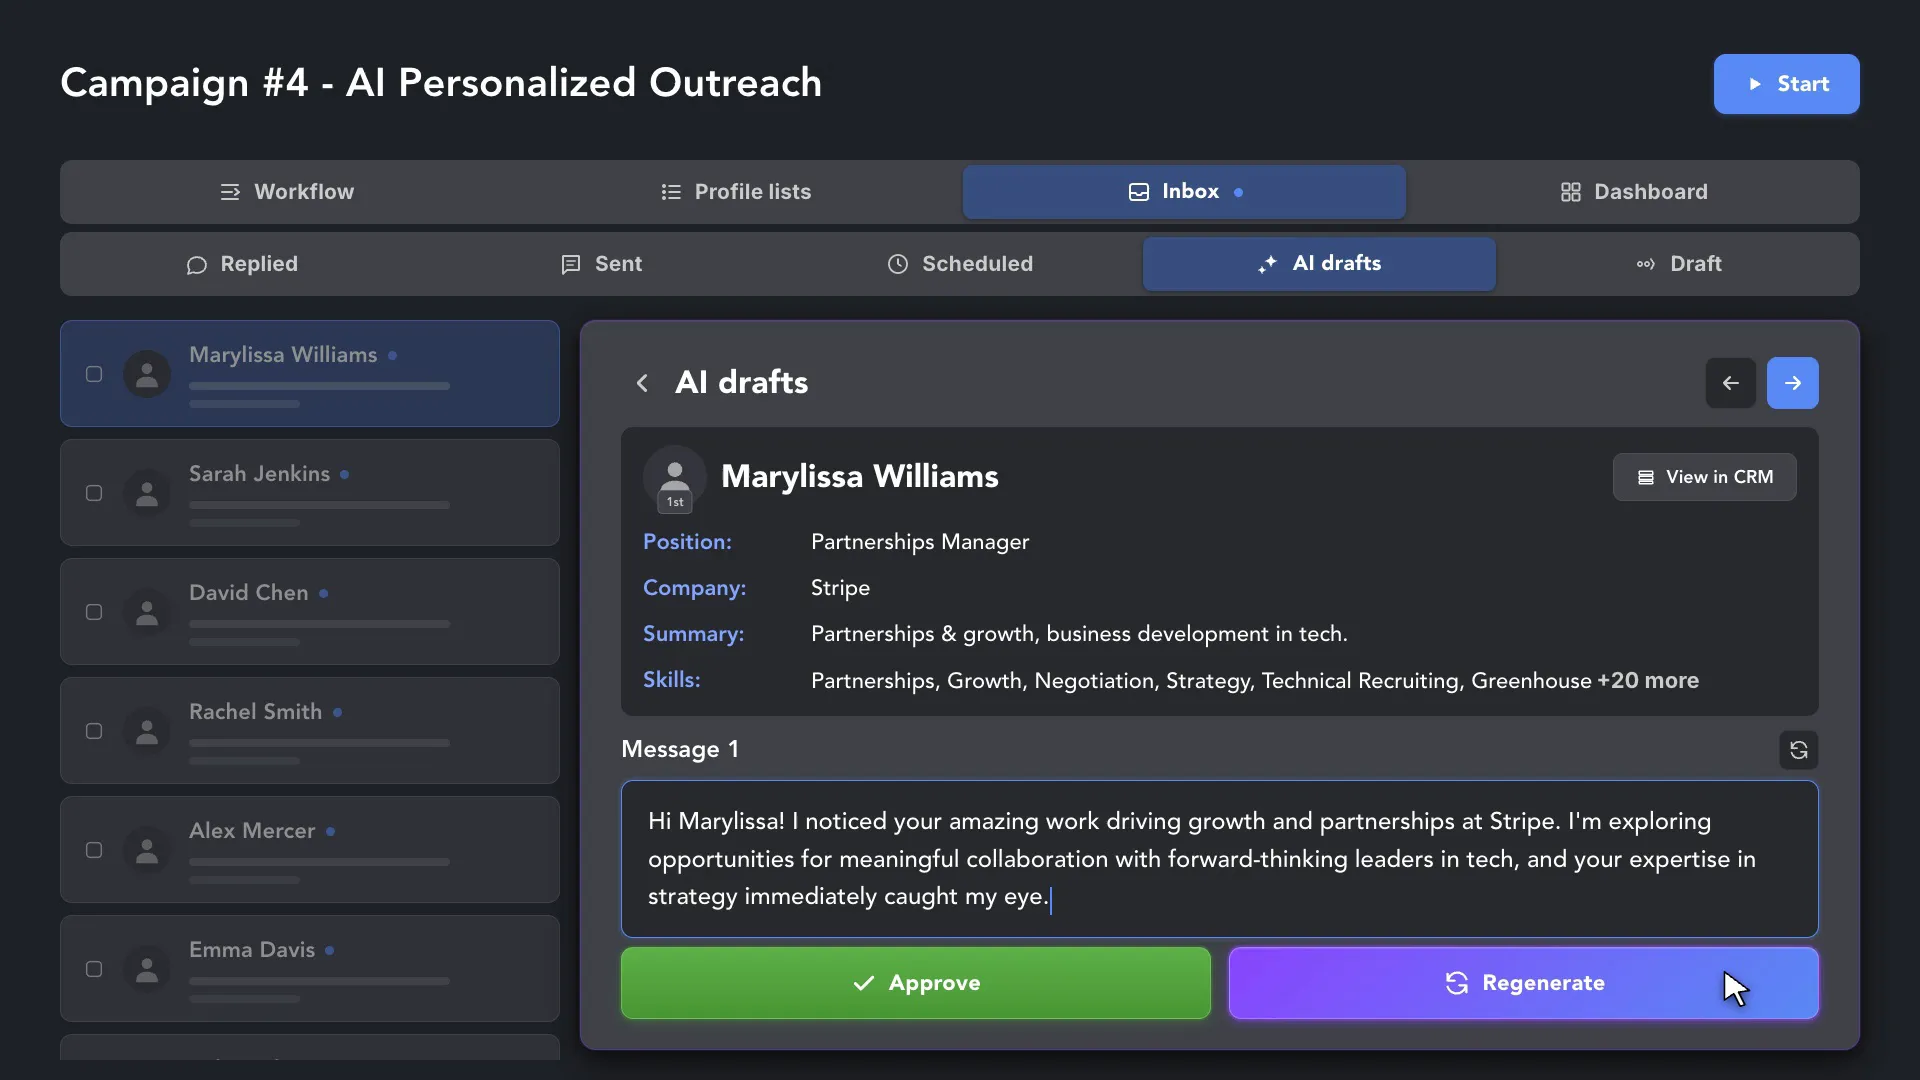1920x1080 pixels.
Task: Click the Campaign #4 title heading
Action: click(x=441, y=83)
